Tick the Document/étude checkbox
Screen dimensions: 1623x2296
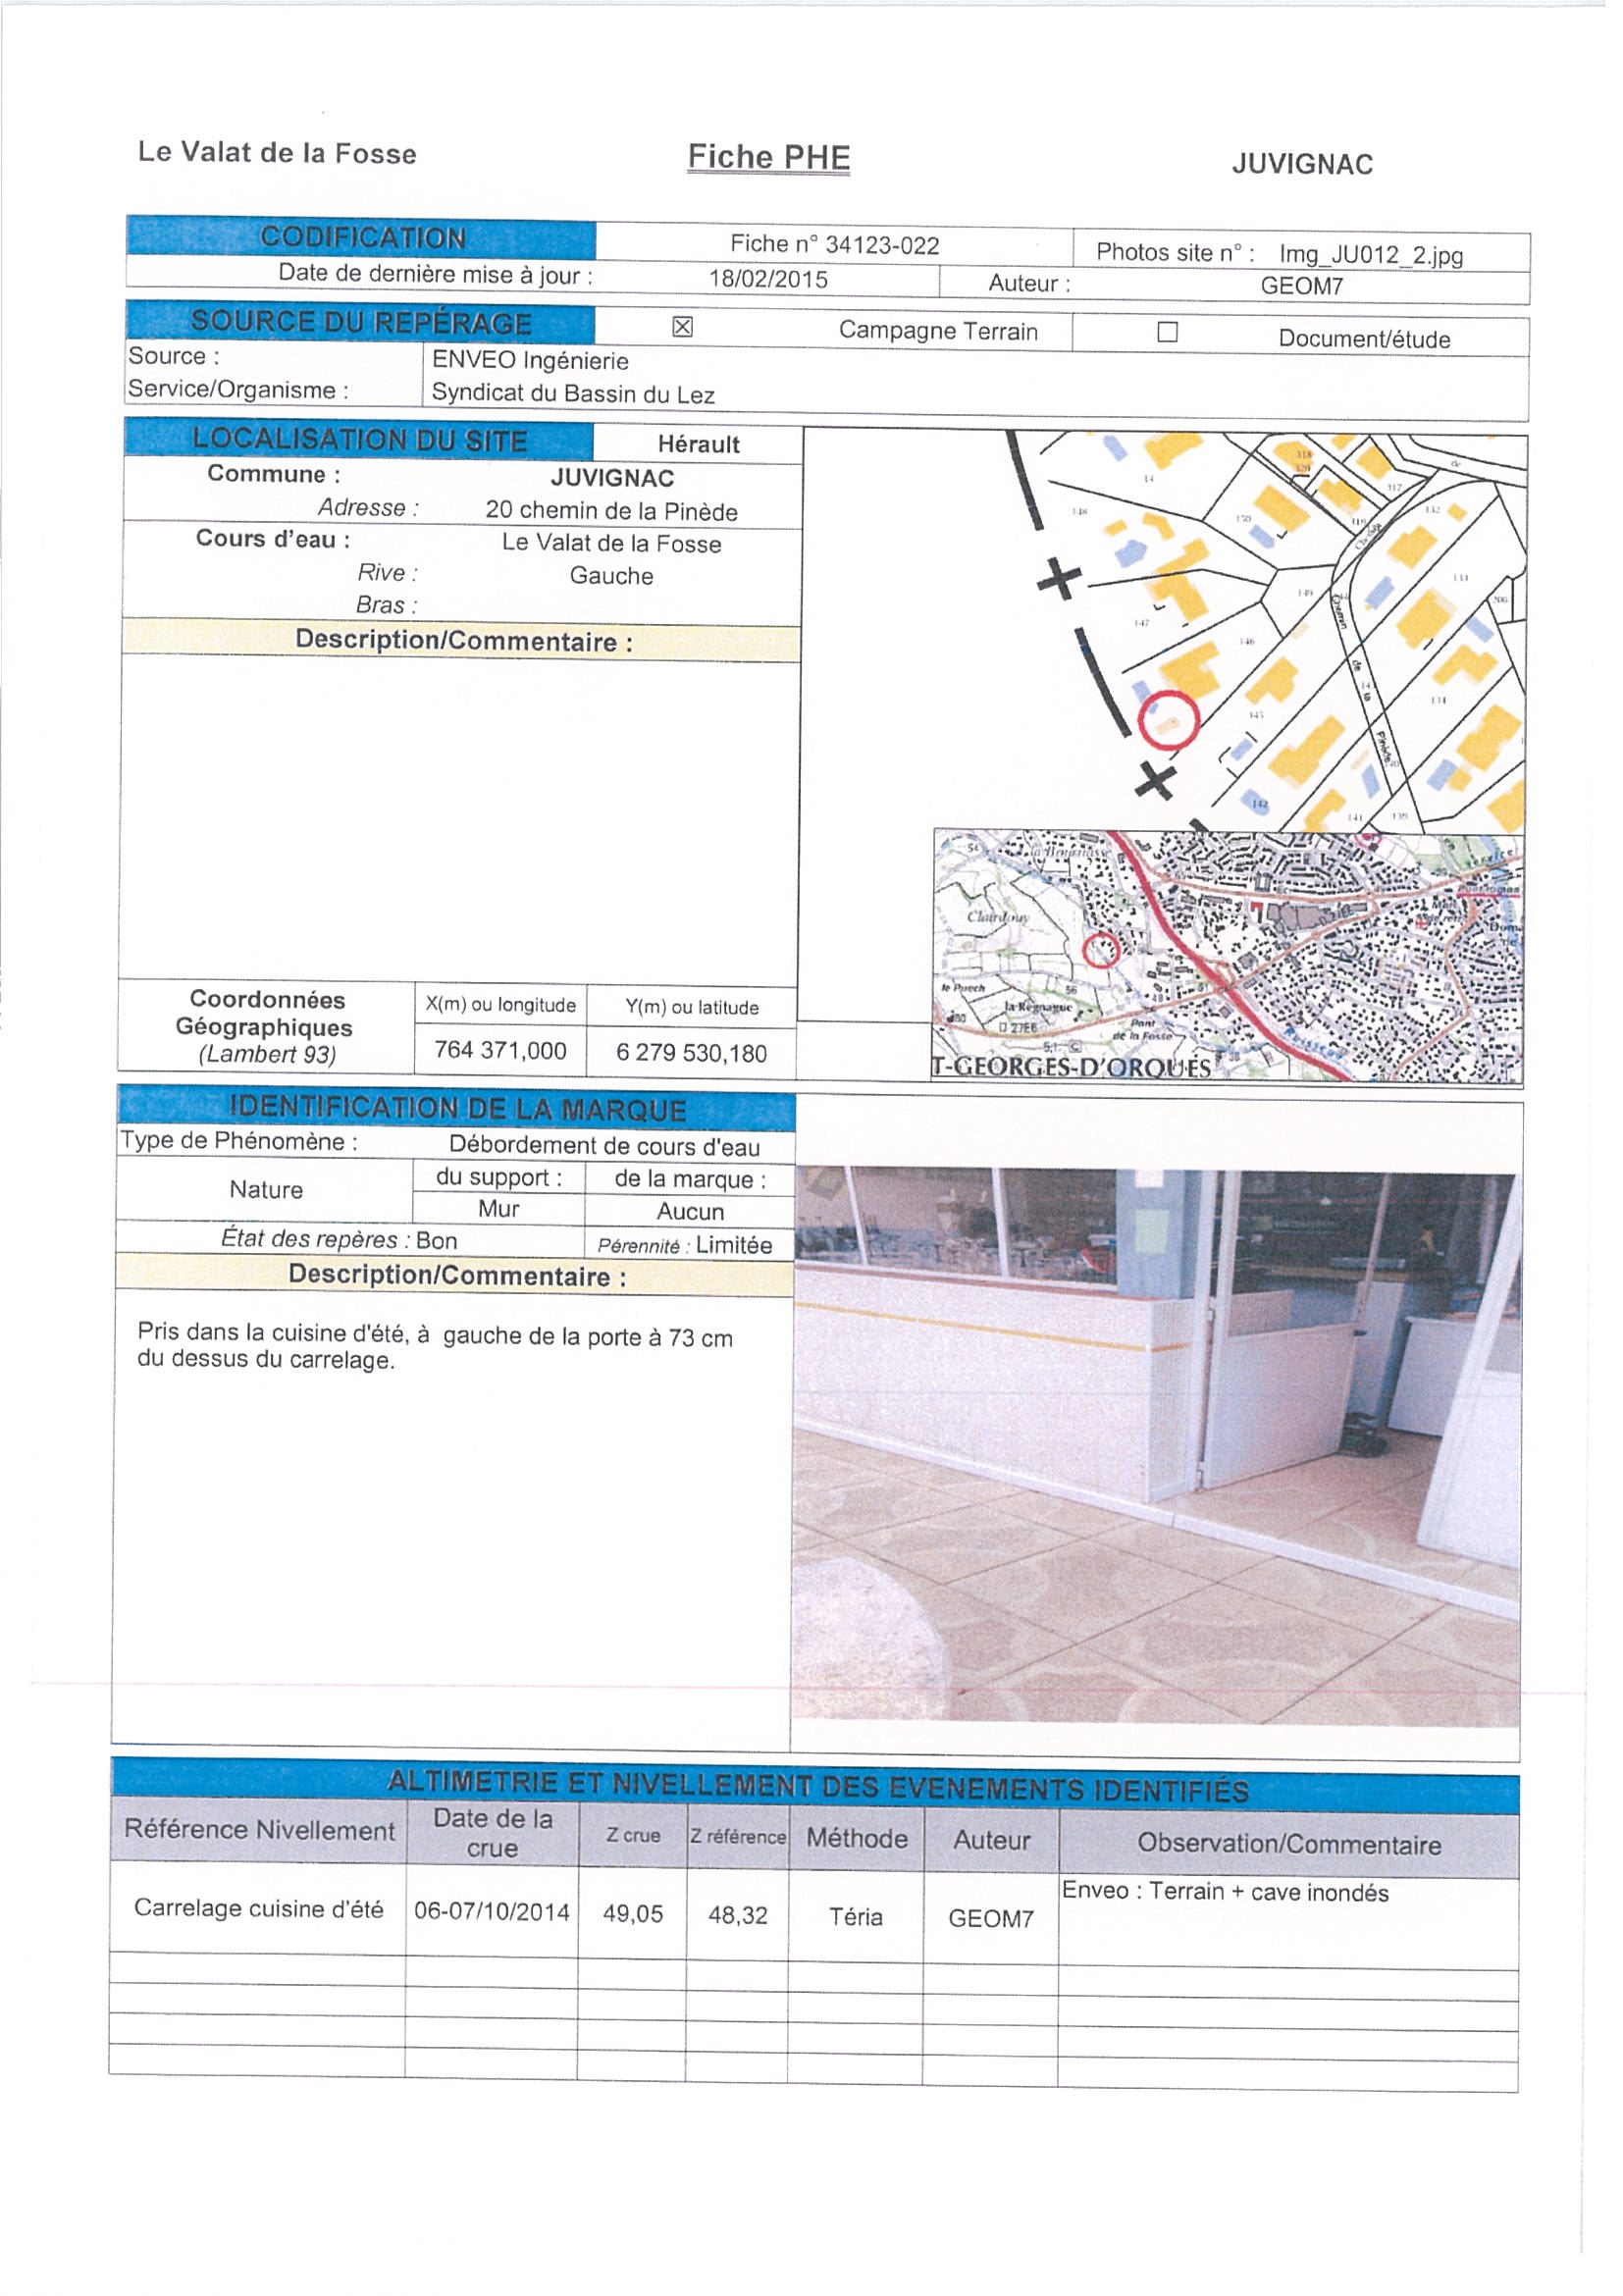click(1167, 333)
